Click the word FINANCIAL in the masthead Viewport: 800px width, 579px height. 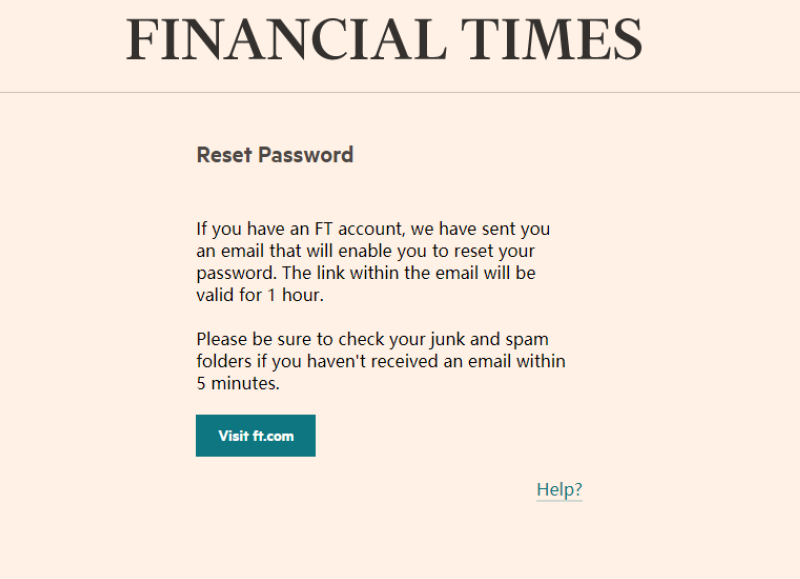pyautogui.click(x=287, y=39)
